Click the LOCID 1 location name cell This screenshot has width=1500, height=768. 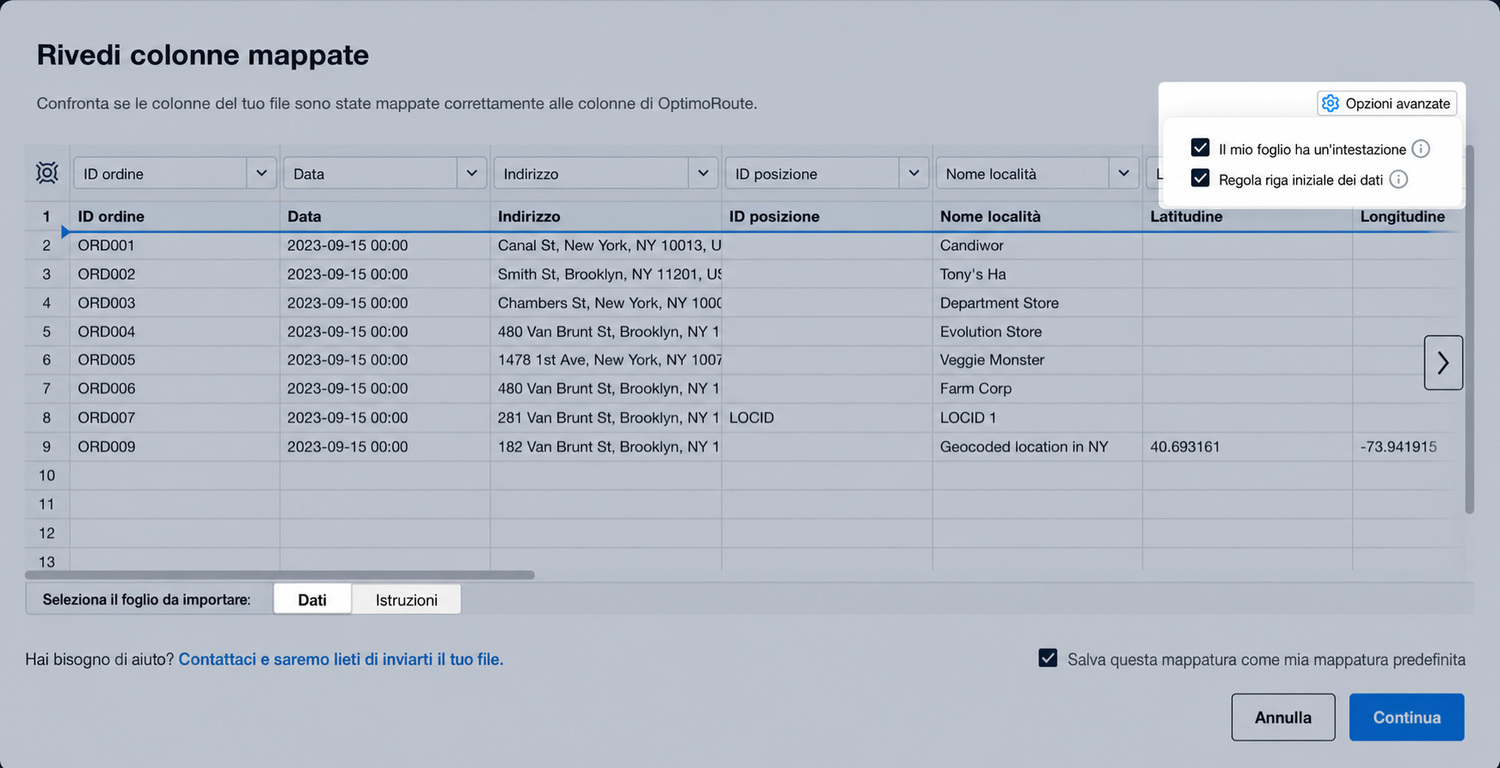(1037, 417)
